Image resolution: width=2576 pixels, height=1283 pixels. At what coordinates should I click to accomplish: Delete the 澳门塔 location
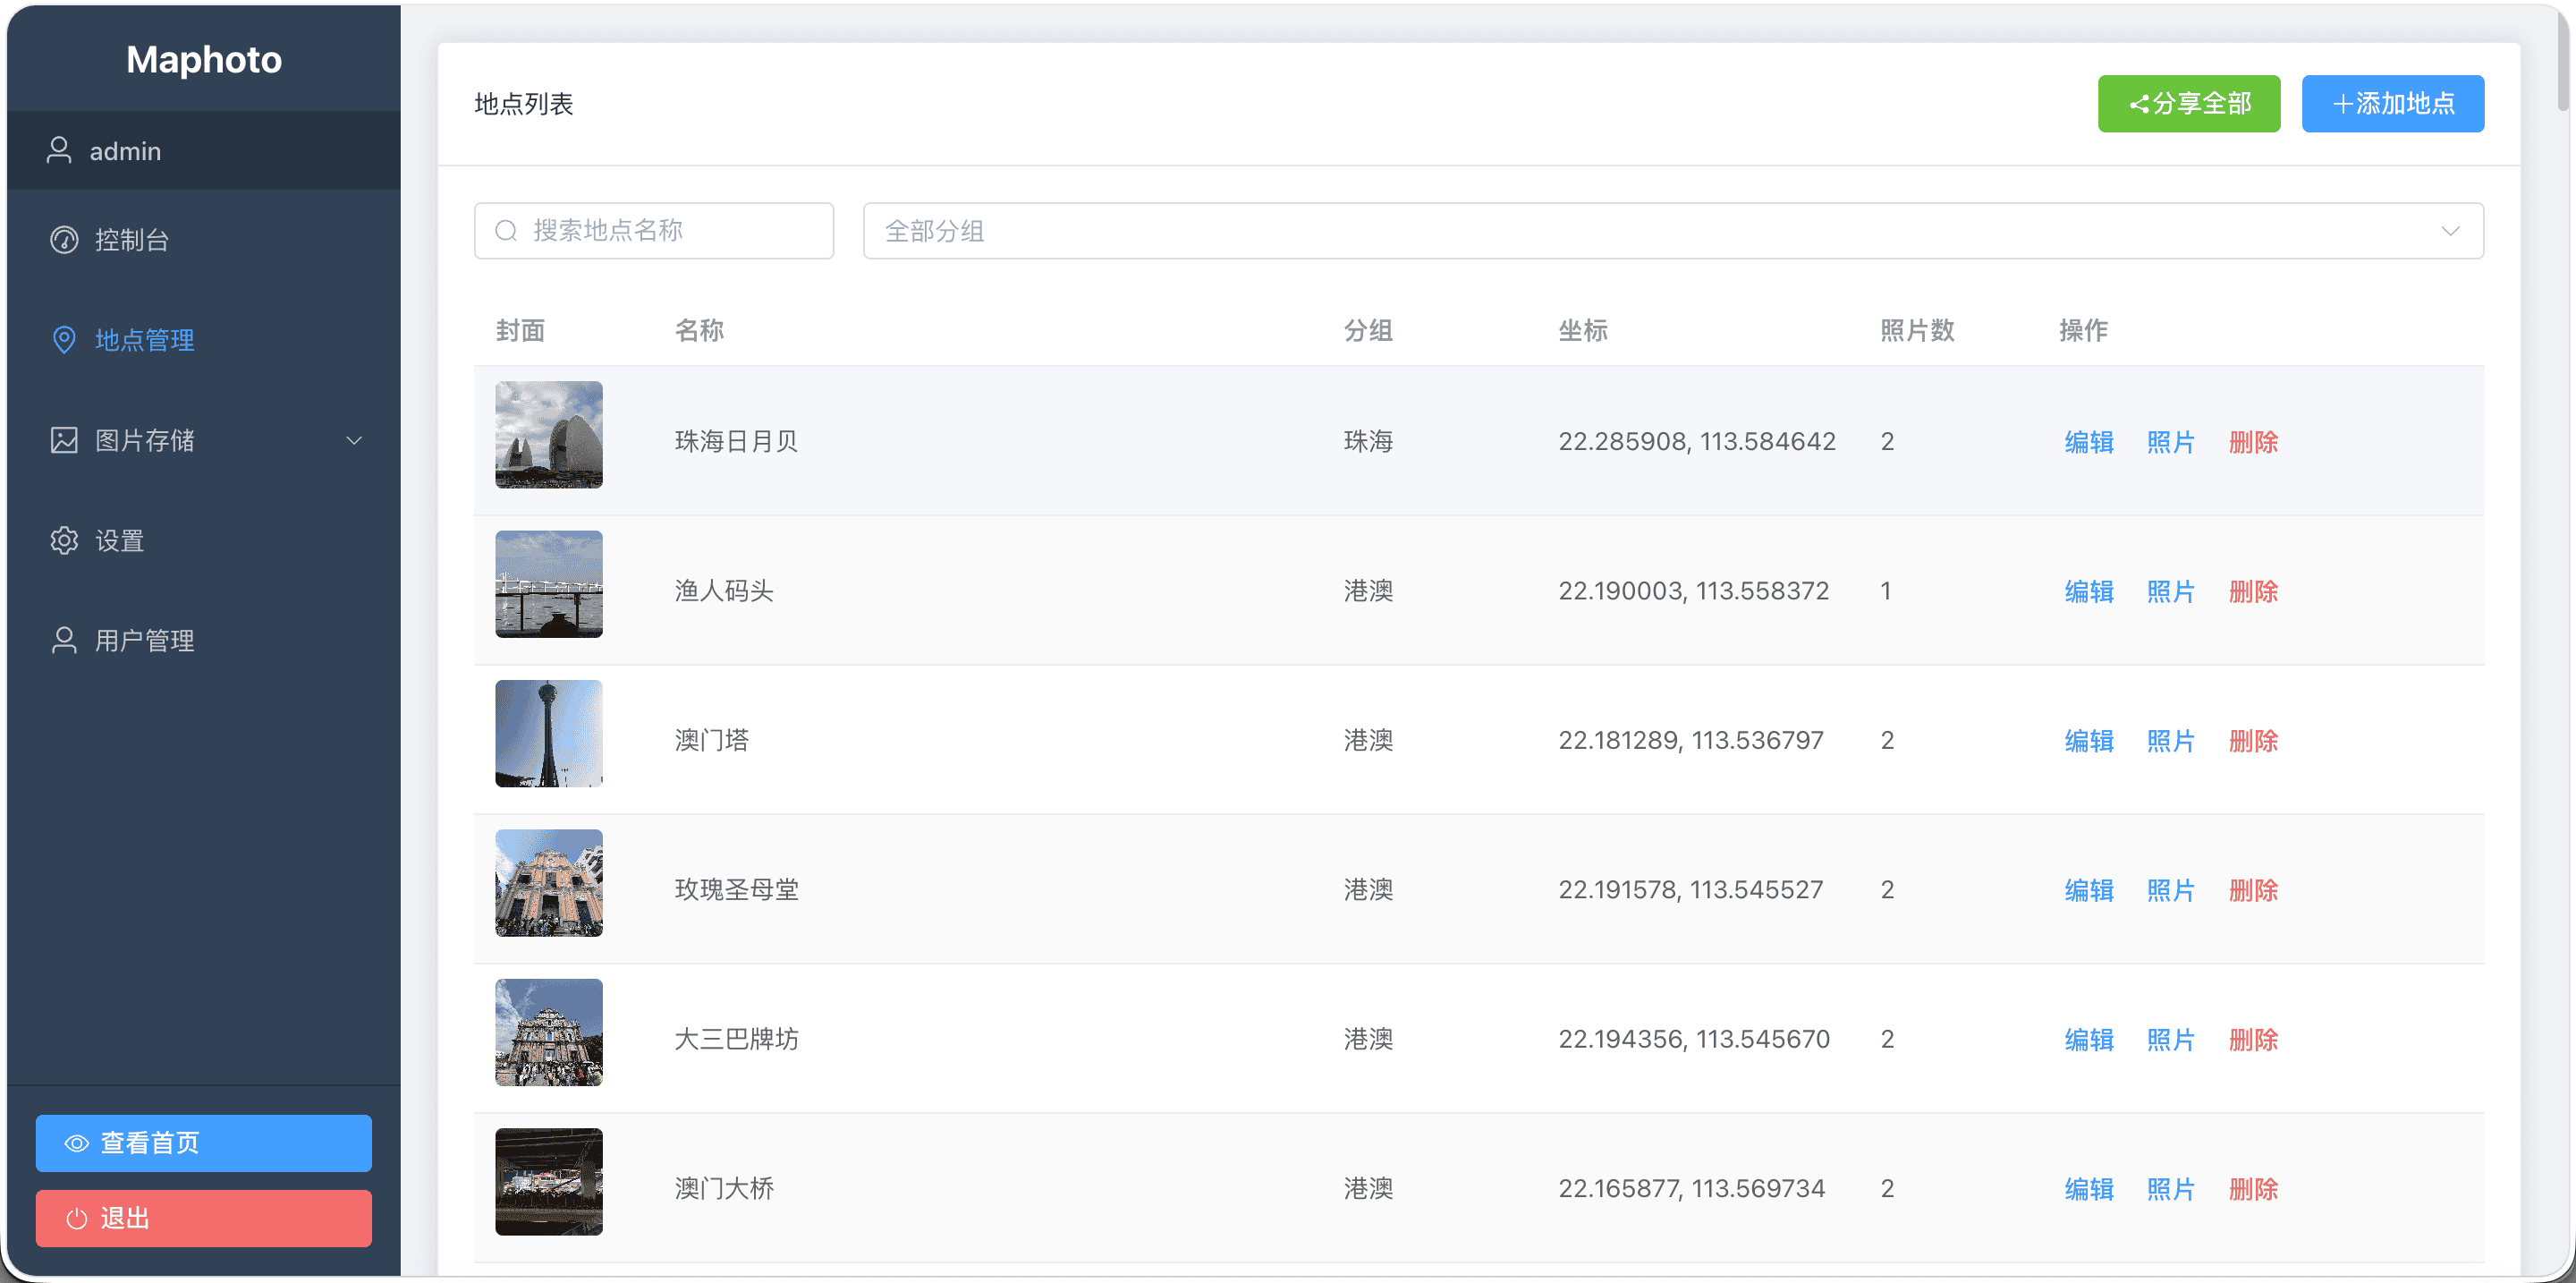(2253, 741)
